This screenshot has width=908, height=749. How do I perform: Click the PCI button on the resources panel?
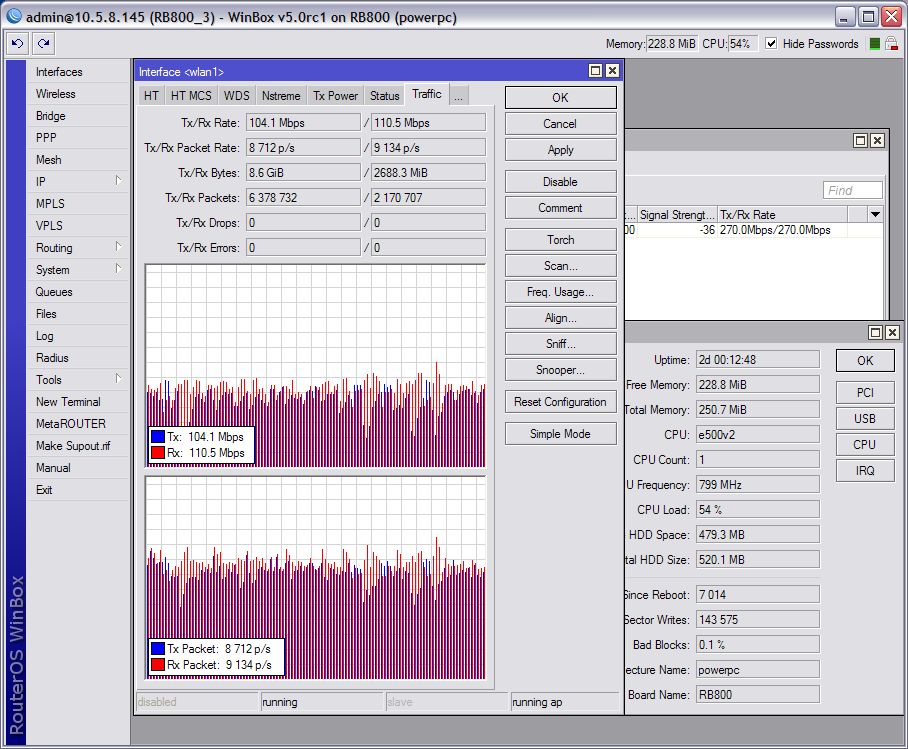tap(866, 392)
